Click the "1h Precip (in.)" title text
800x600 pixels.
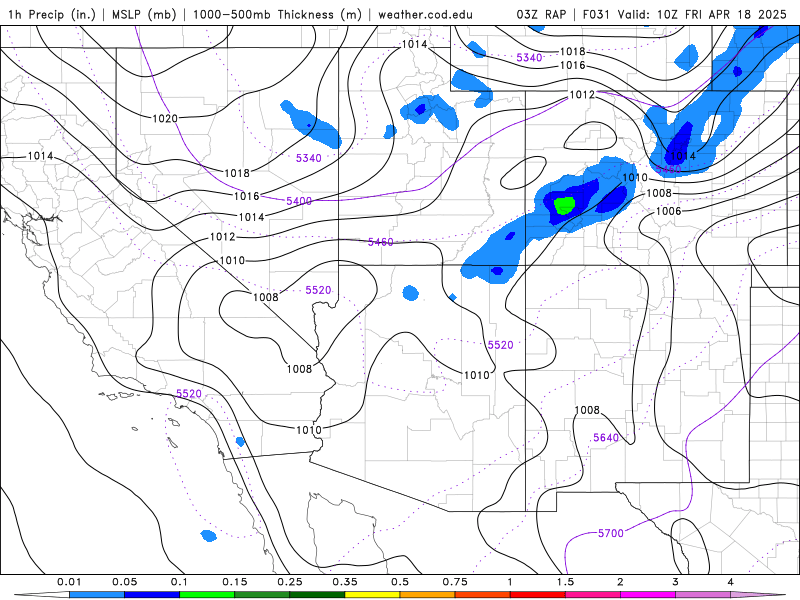coord(52,14)
